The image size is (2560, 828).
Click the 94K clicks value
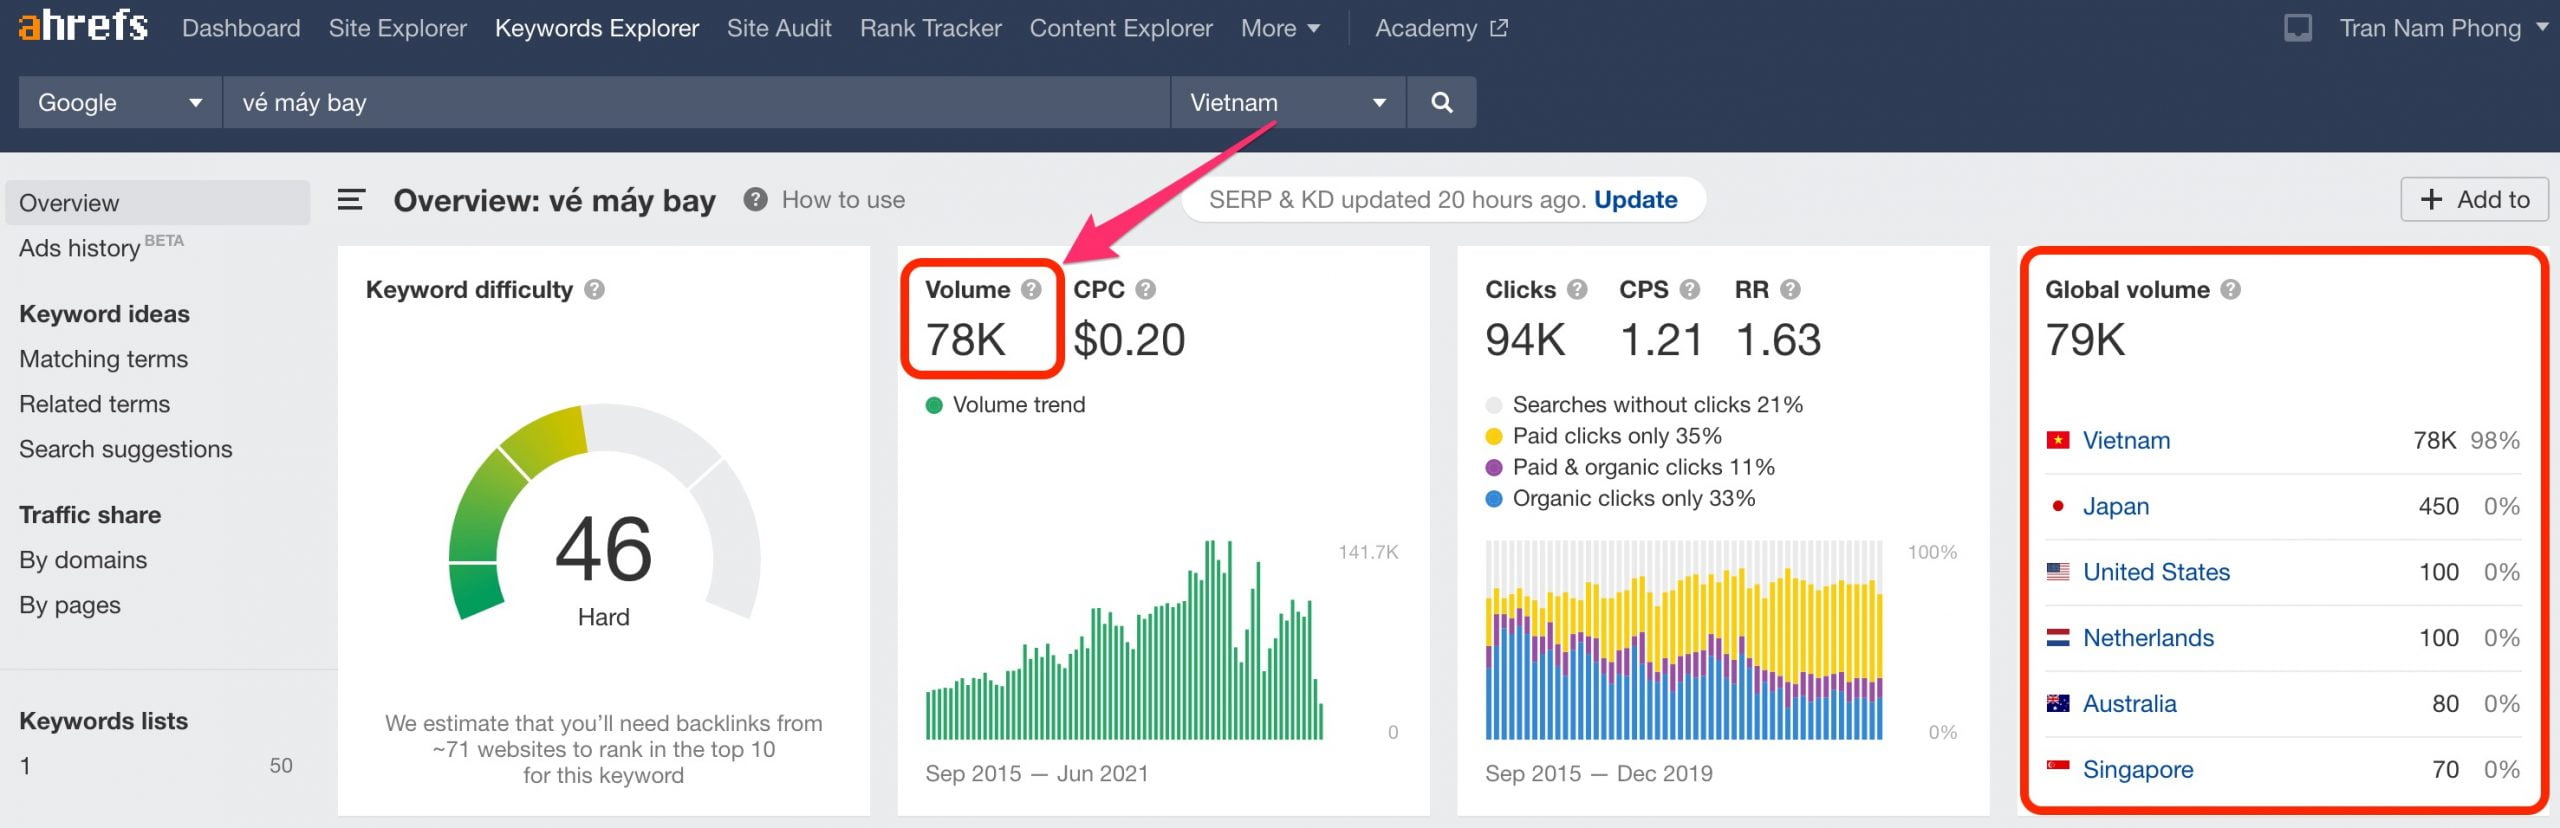1525,340
